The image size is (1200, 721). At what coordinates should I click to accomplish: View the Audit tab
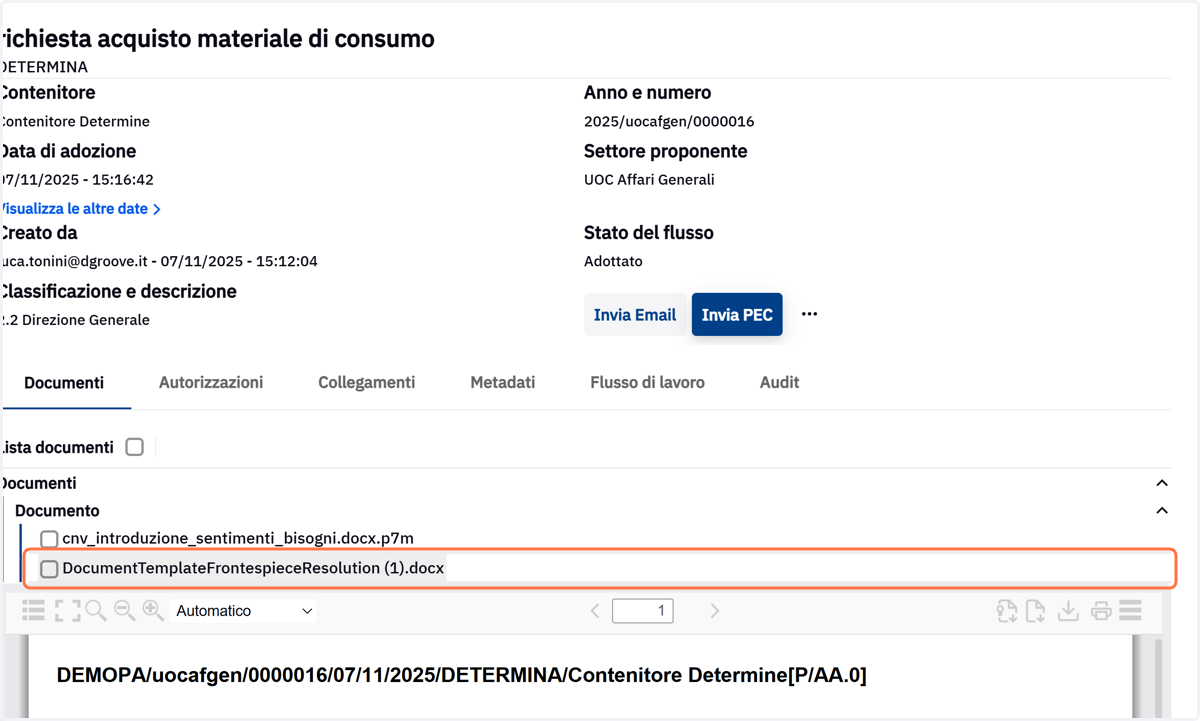pyautogui.click(x=779, y=382)
